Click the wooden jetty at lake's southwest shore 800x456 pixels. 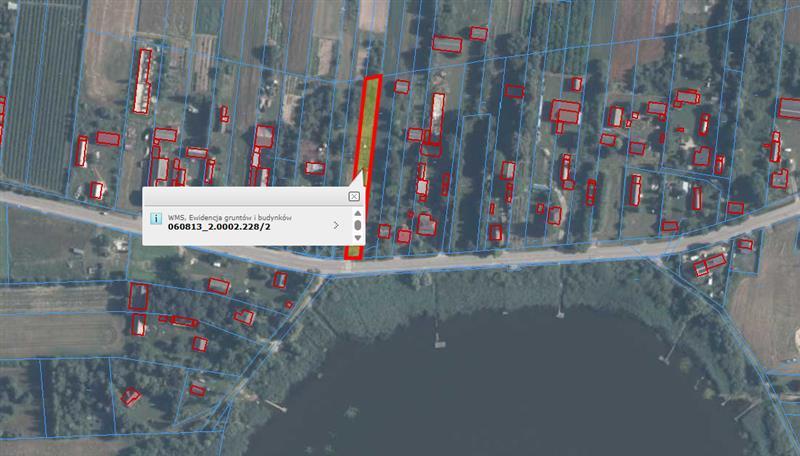pyautogui.click(x=273, y=404)
